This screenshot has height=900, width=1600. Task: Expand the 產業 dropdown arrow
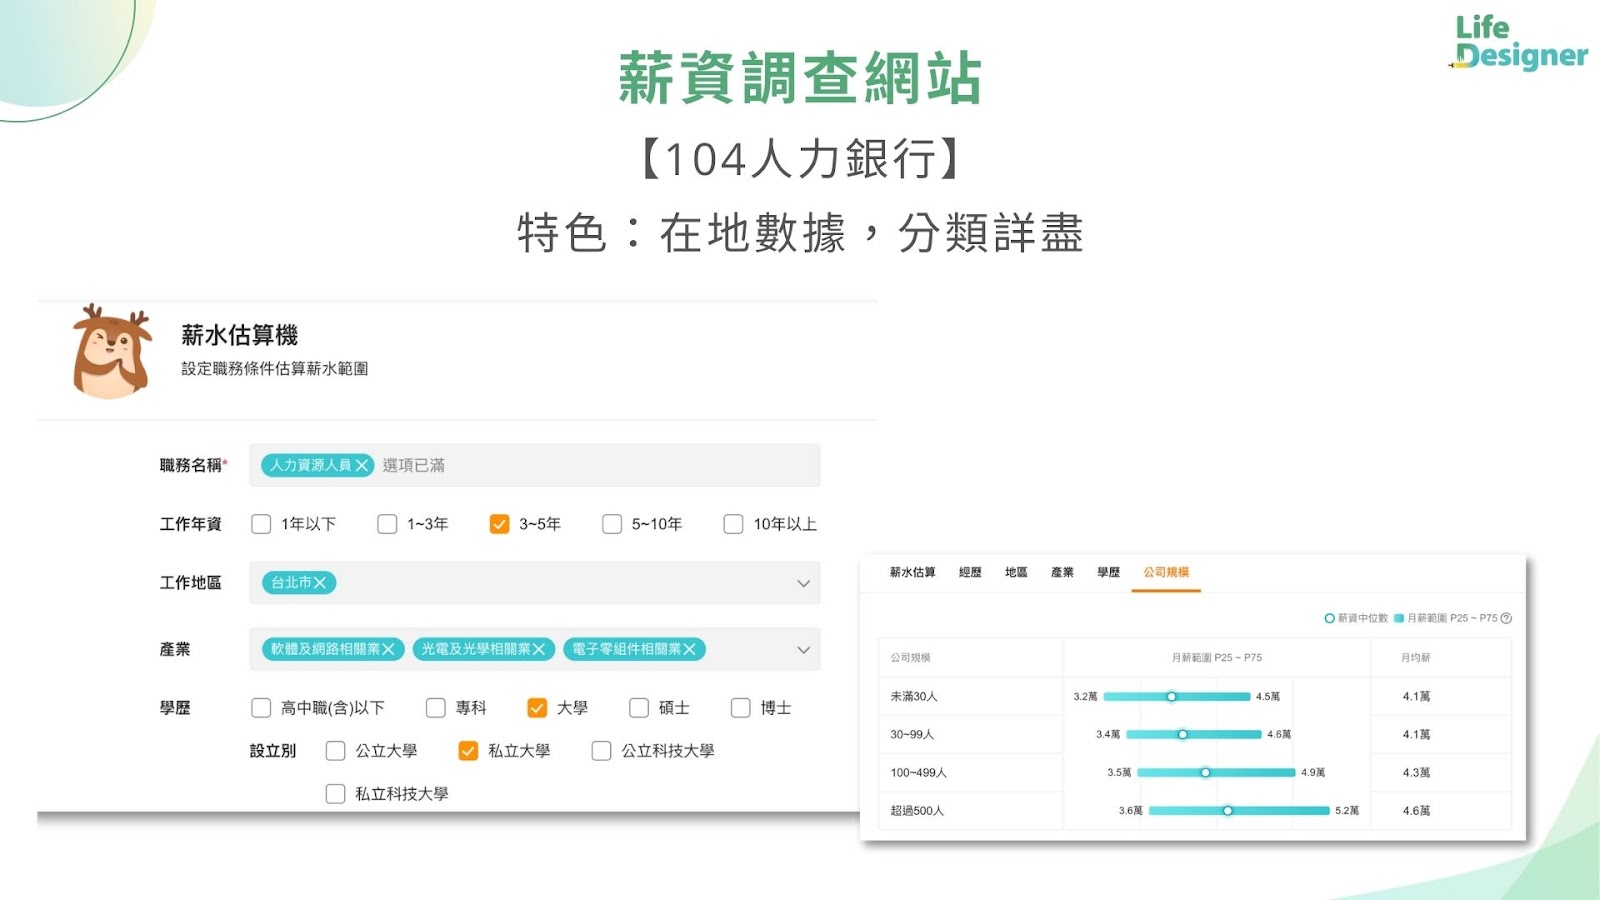click(803, 651)
